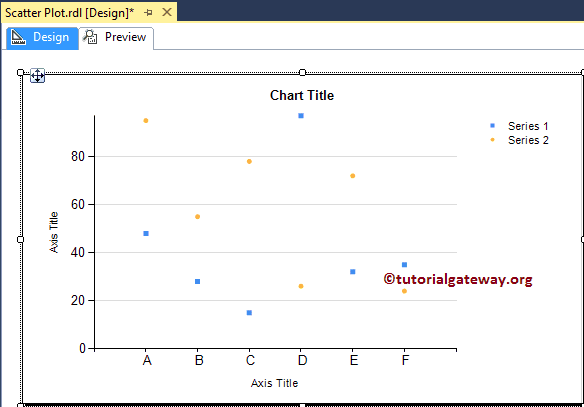Click the top-center chart resize handle
584x407 pixels.
point(302,72)
